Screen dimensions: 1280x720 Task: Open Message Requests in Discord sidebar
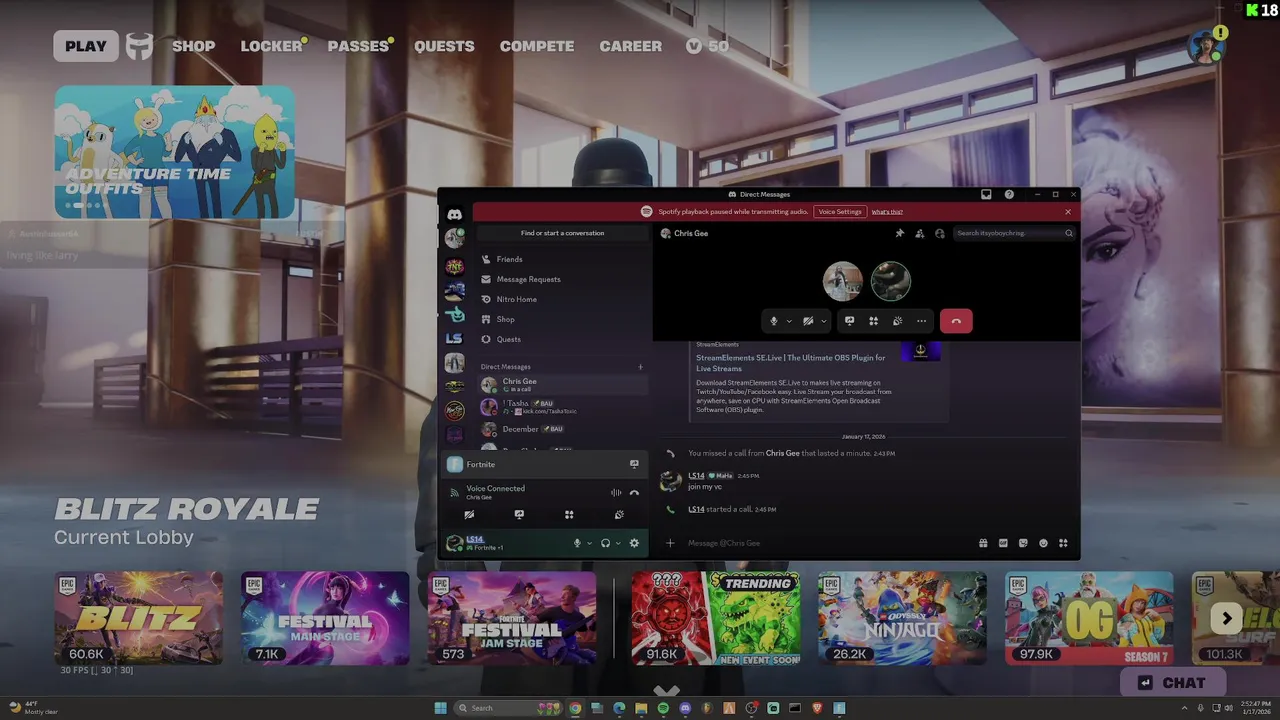point(562,279)
